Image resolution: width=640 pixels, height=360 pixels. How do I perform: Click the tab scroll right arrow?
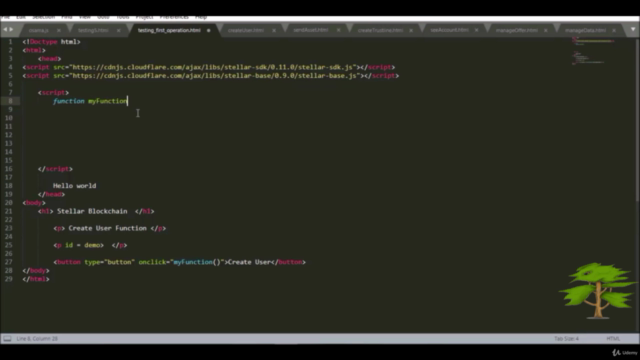[x=11, y=29]
